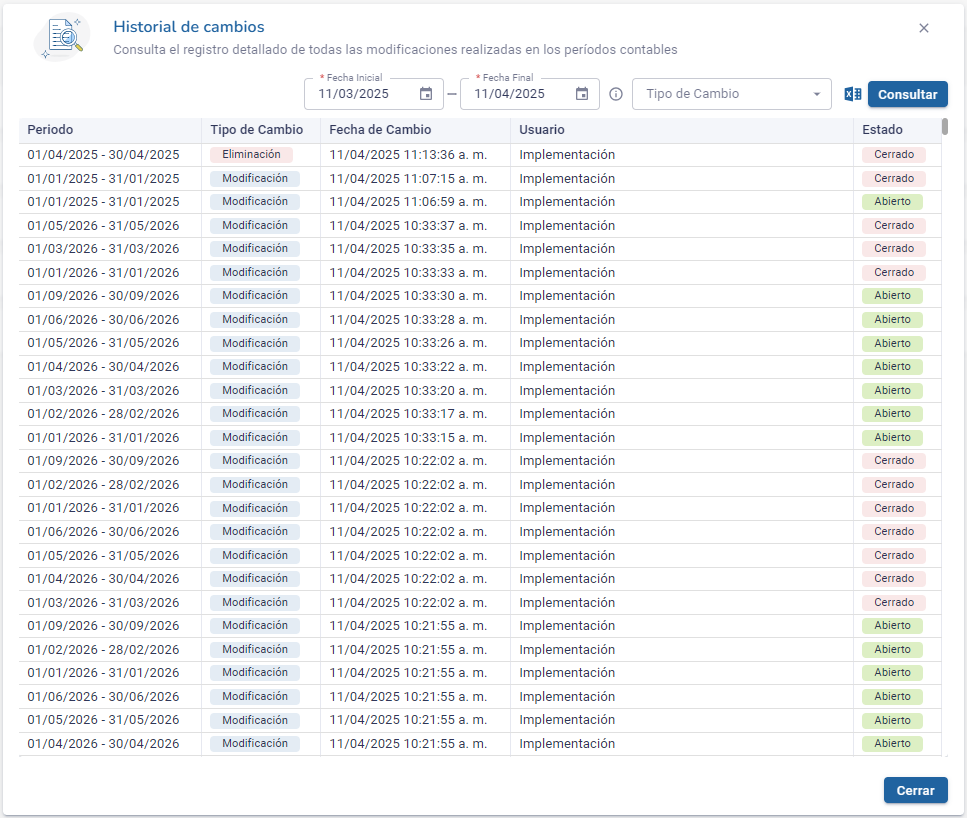Select change date 11/04/2025 11:13:36 a. m.

(x=408, y=155)
